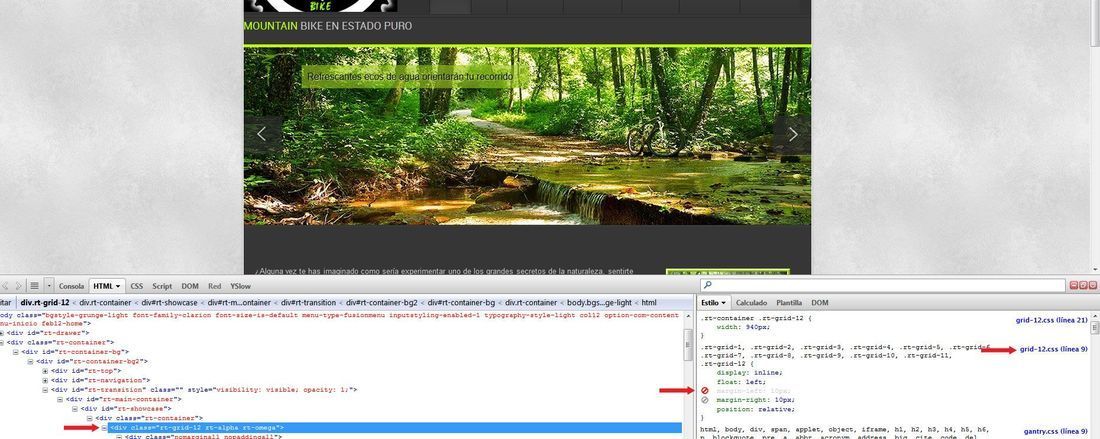Collapse the rt-showcase div node
1100x439 pixels.
pos(74,409)
